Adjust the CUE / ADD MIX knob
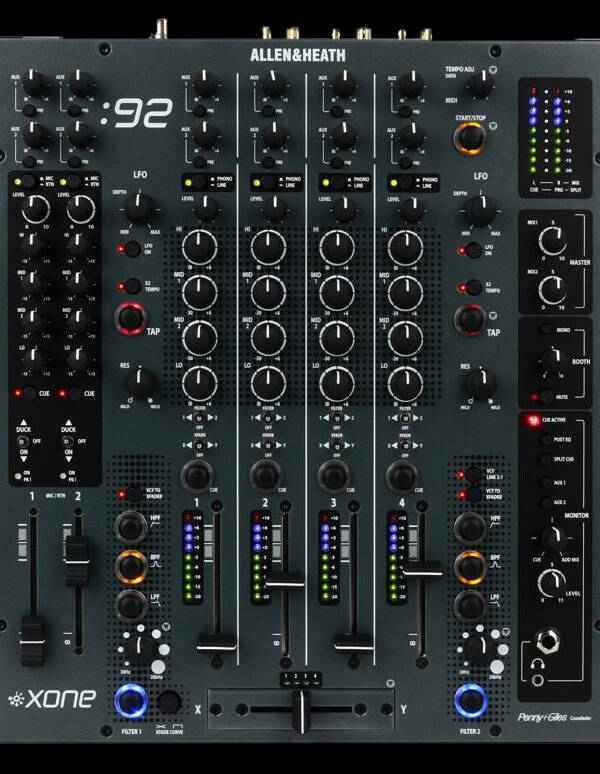Screen dimensions: 600x774 point(552,538)
